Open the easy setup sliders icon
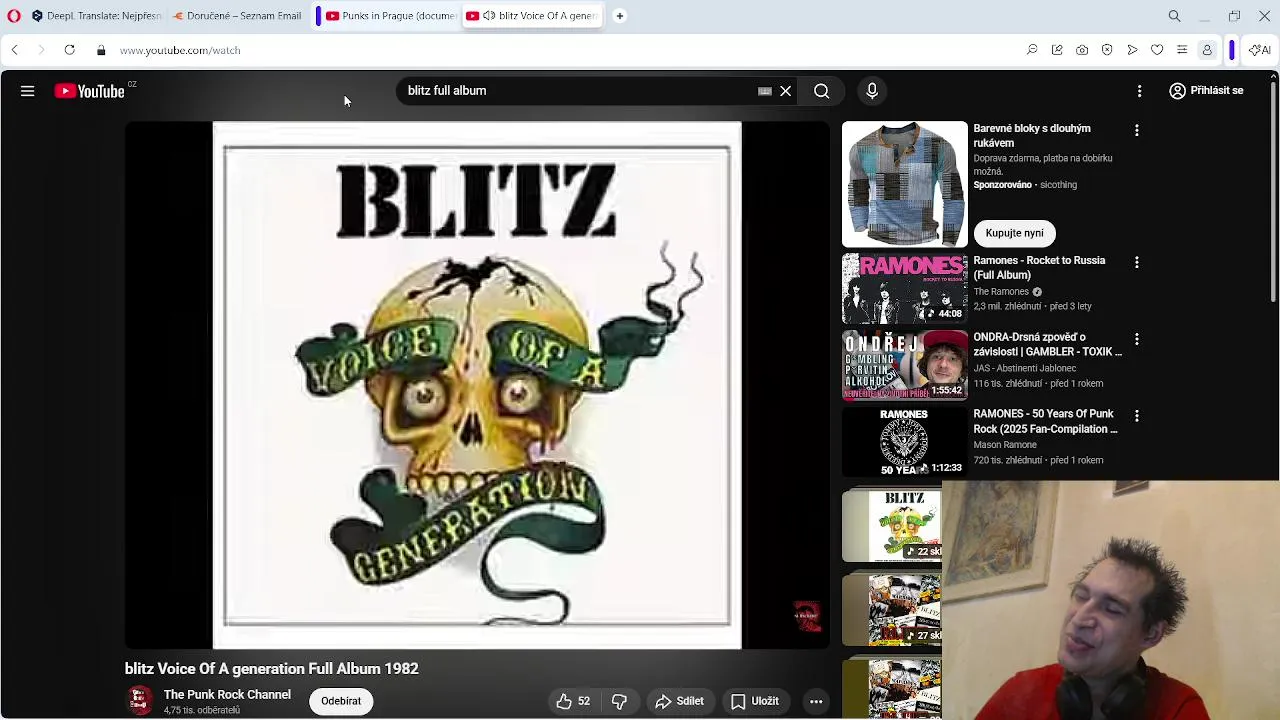The width and height of the screenshot is (1280, 720). (x=1182, y=50)
